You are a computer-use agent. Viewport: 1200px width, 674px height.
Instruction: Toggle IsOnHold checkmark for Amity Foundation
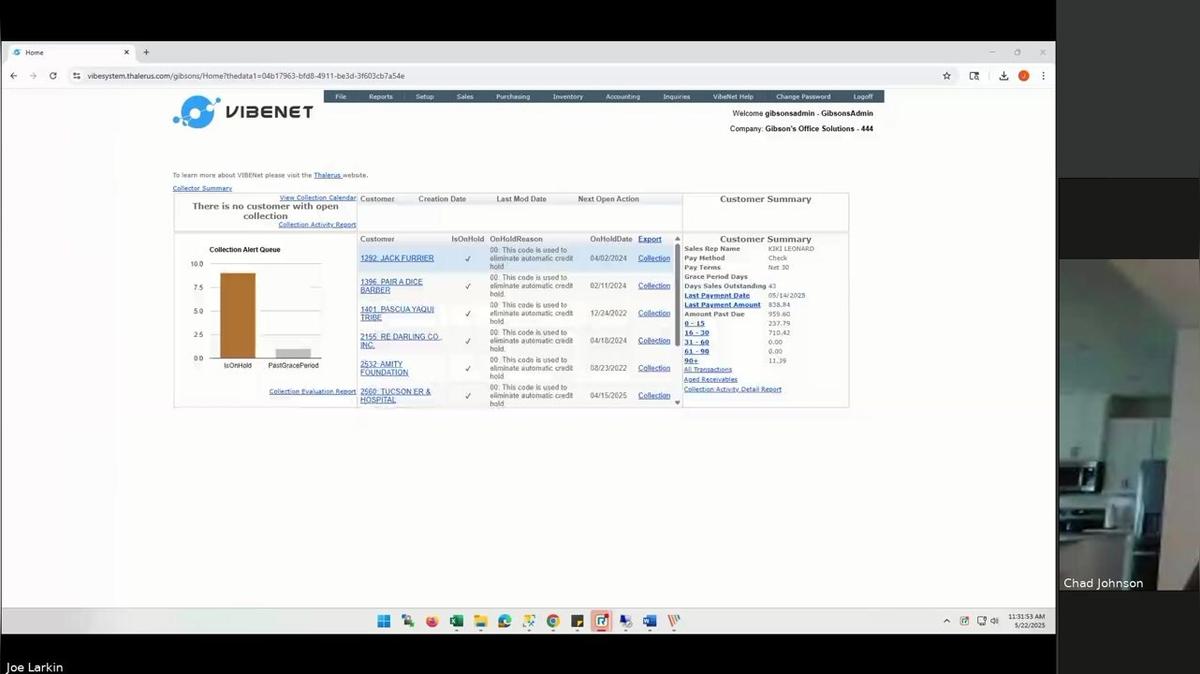(x=467, y=369)
